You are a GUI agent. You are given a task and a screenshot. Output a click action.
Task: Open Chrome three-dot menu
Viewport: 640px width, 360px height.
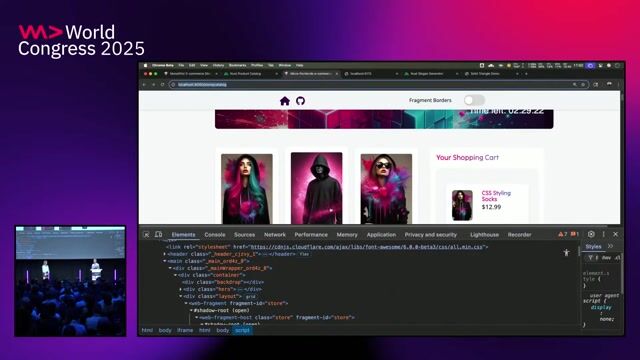point(618,84)
